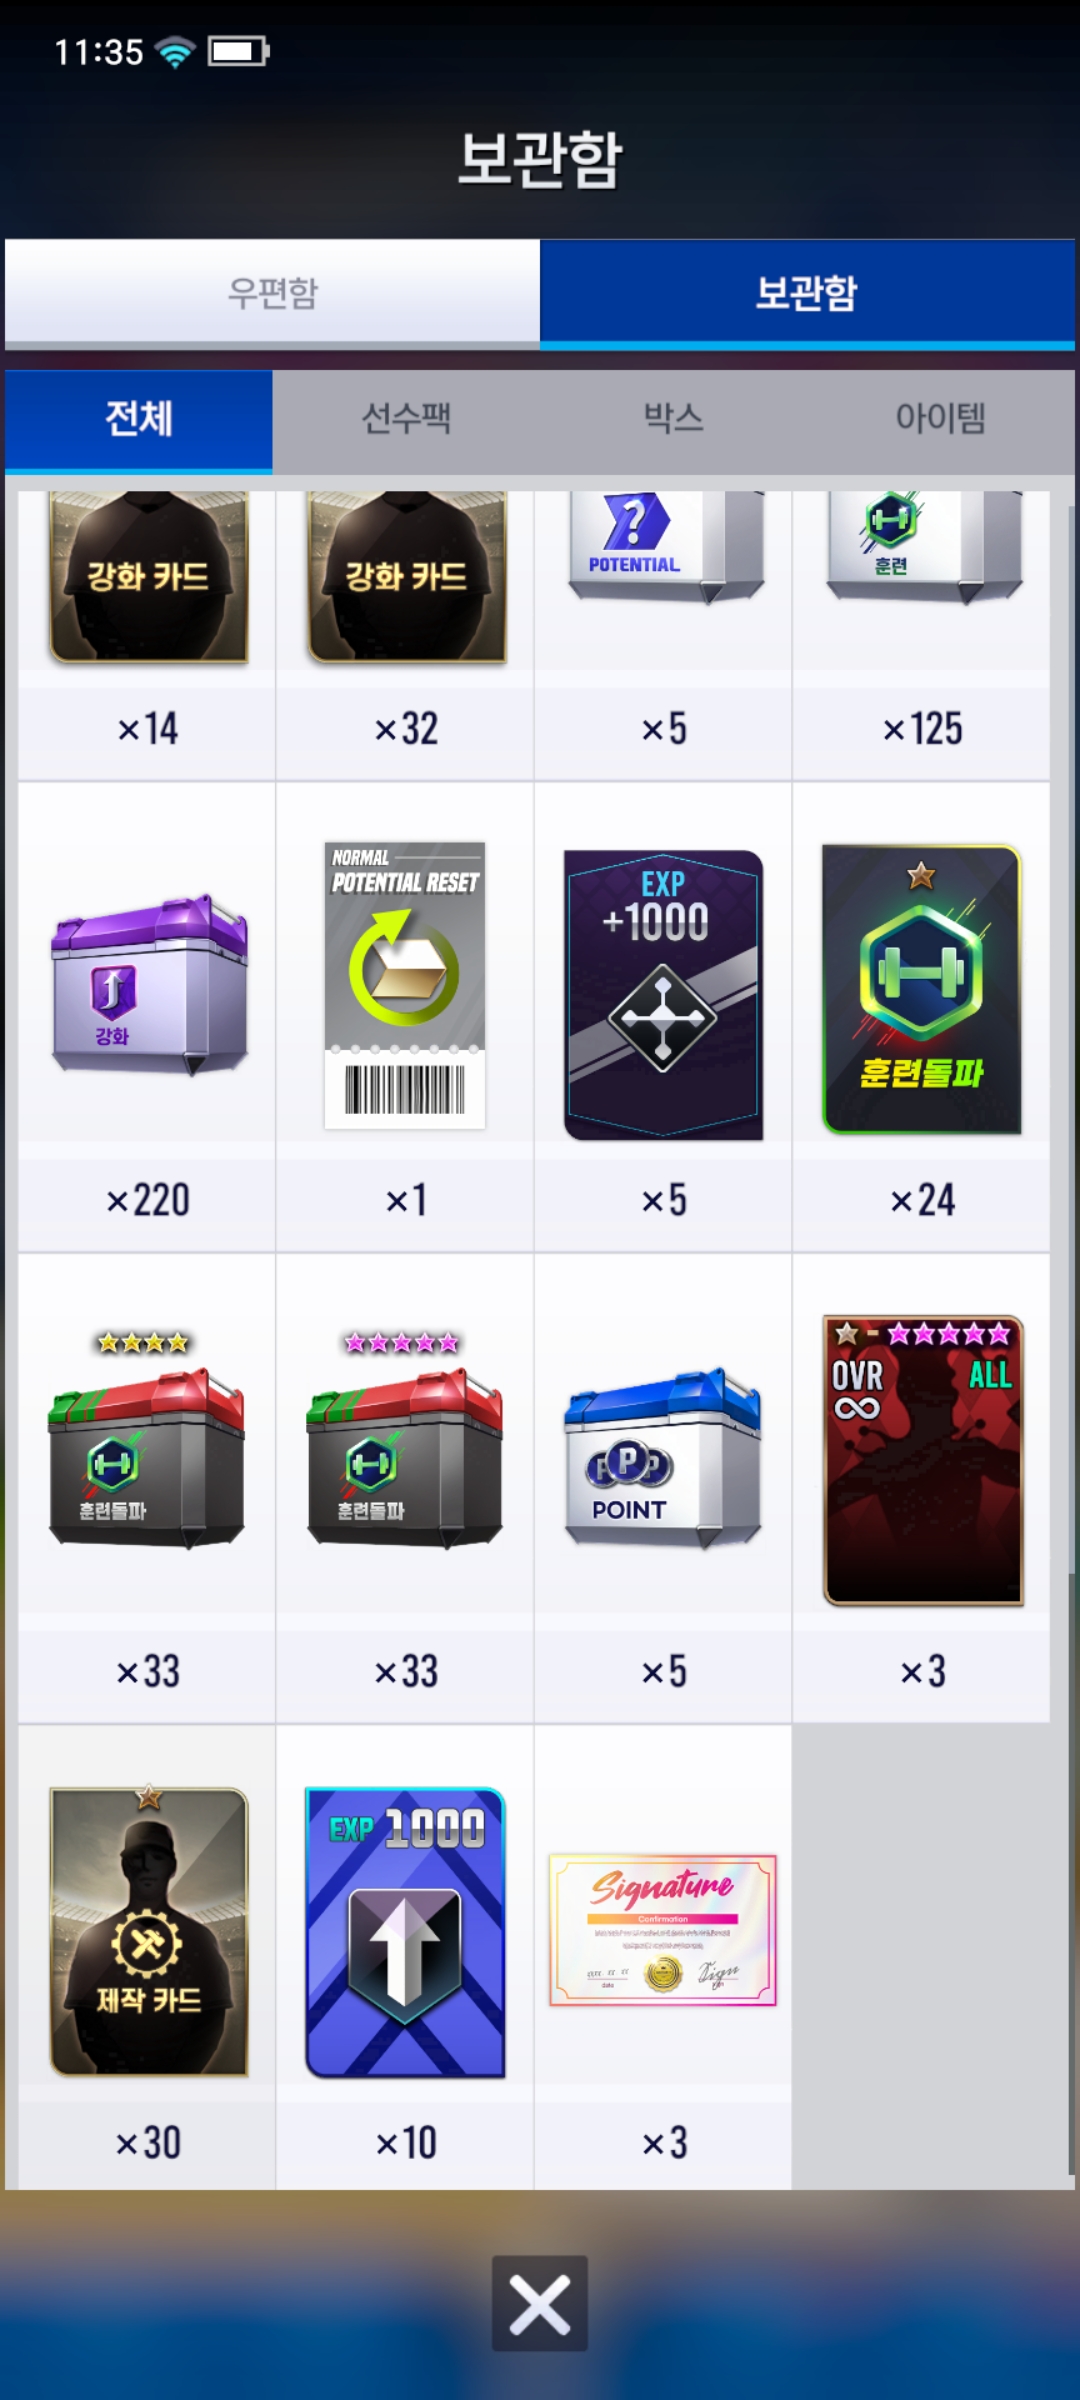Open the five-pink-star 훈련돌파 box

(x=405, y=1440)
